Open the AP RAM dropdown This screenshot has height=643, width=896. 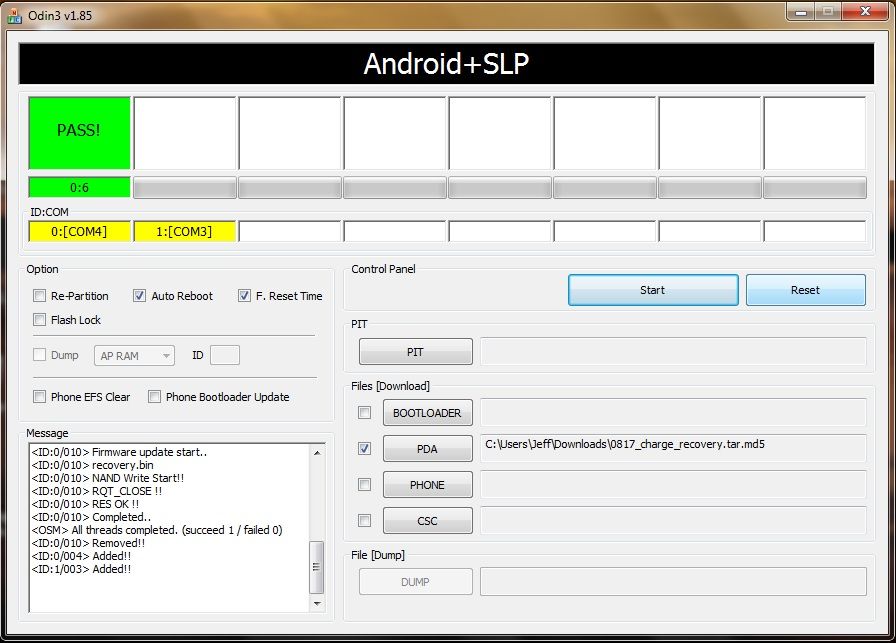click(134, 356)
